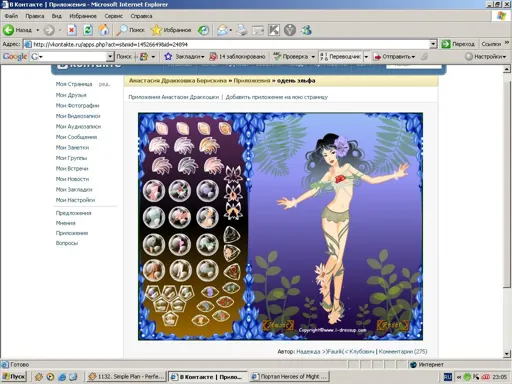This screenshot has height=384, width=512.
Task: Open Моя Страница link
Action: [x=74, y=84]
